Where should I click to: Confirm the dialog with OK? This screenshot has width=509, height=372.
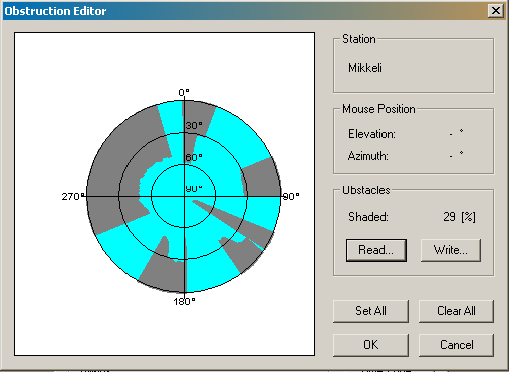[371, 345]
